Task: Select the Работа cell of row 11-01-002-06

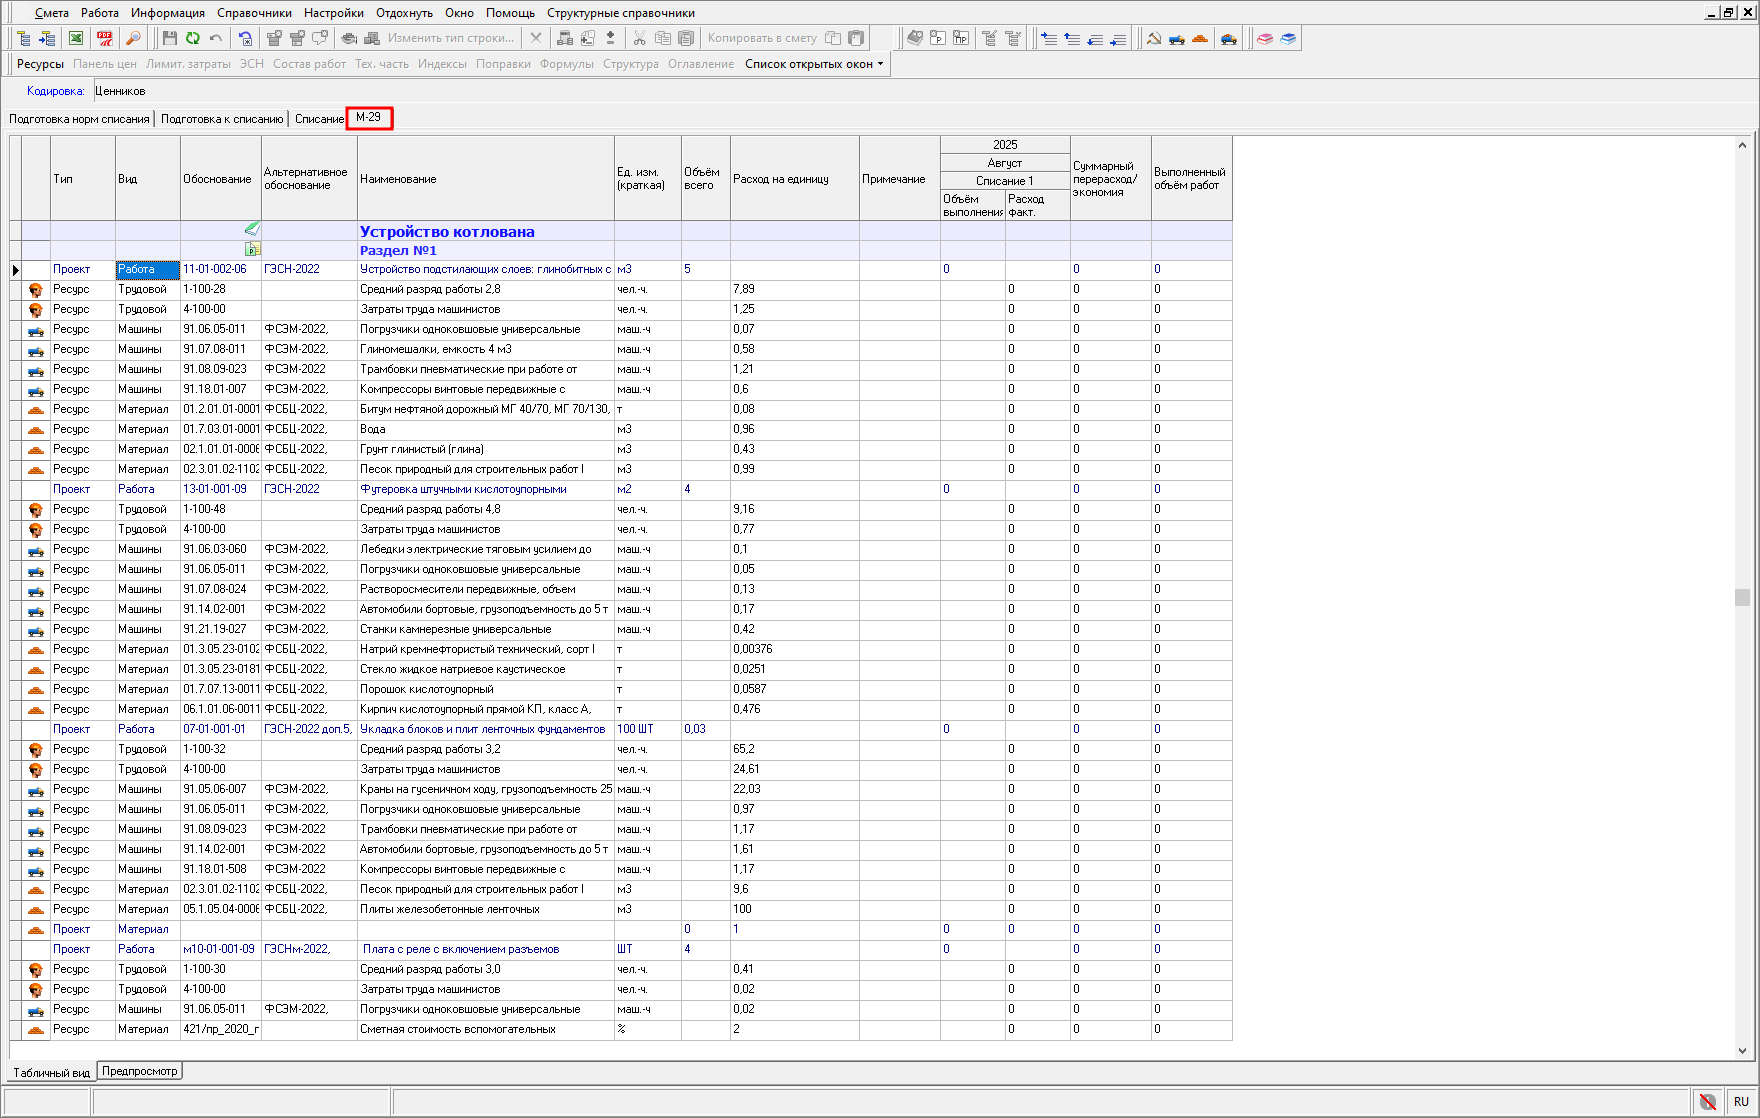Action: click(x=147, y=270)
